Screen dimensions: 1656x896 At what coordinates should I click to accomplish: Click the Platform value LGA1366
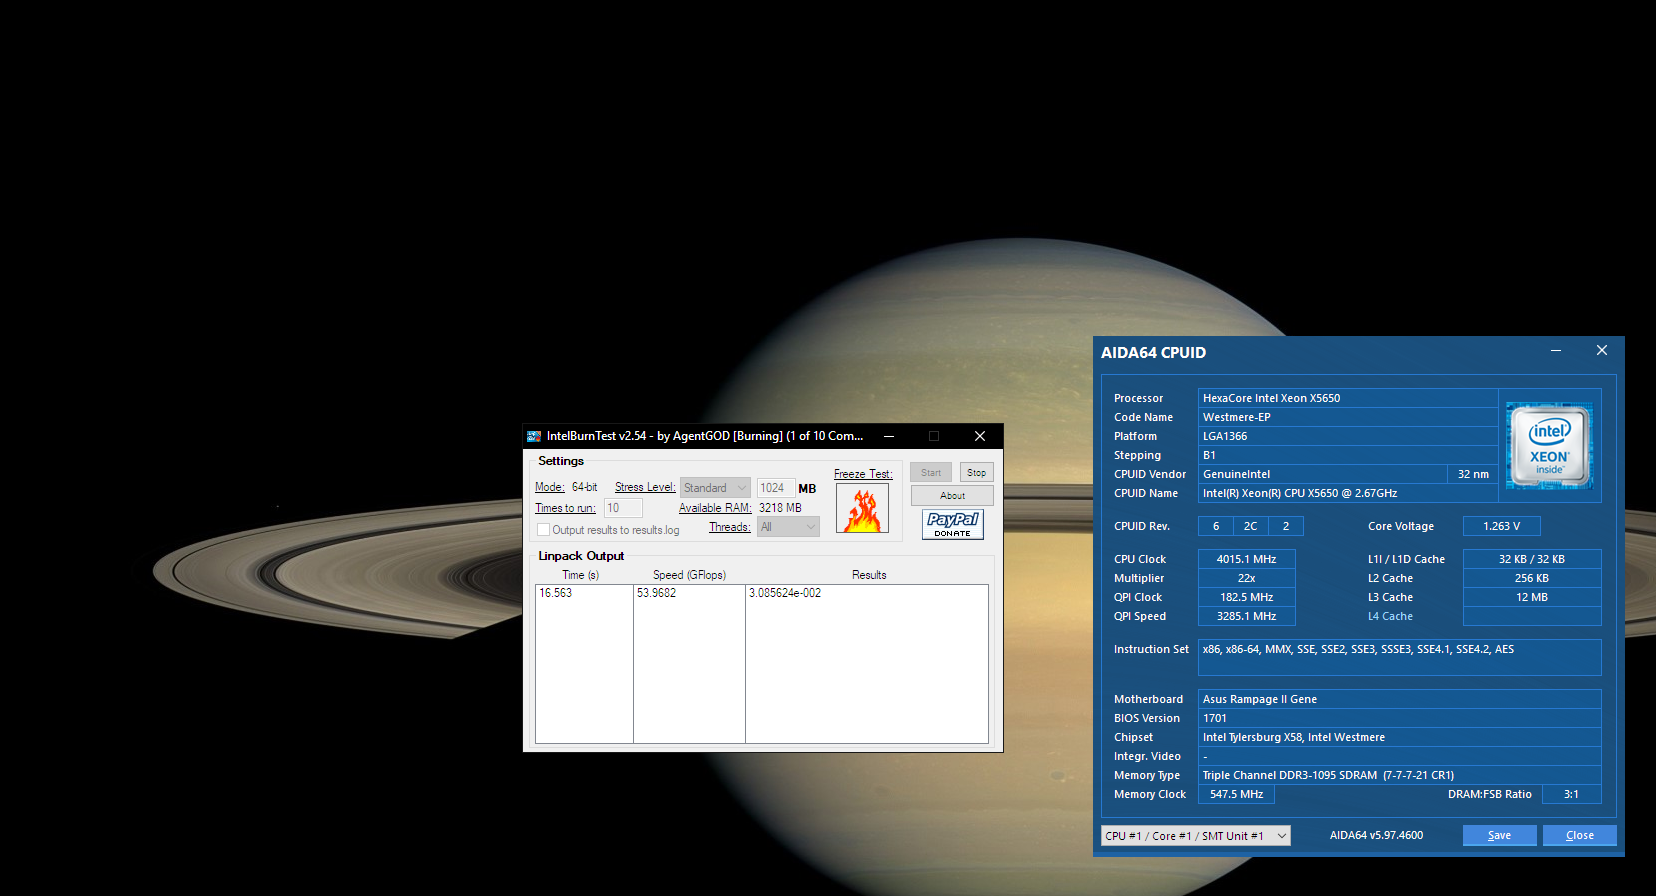(x=1347, y=436)
